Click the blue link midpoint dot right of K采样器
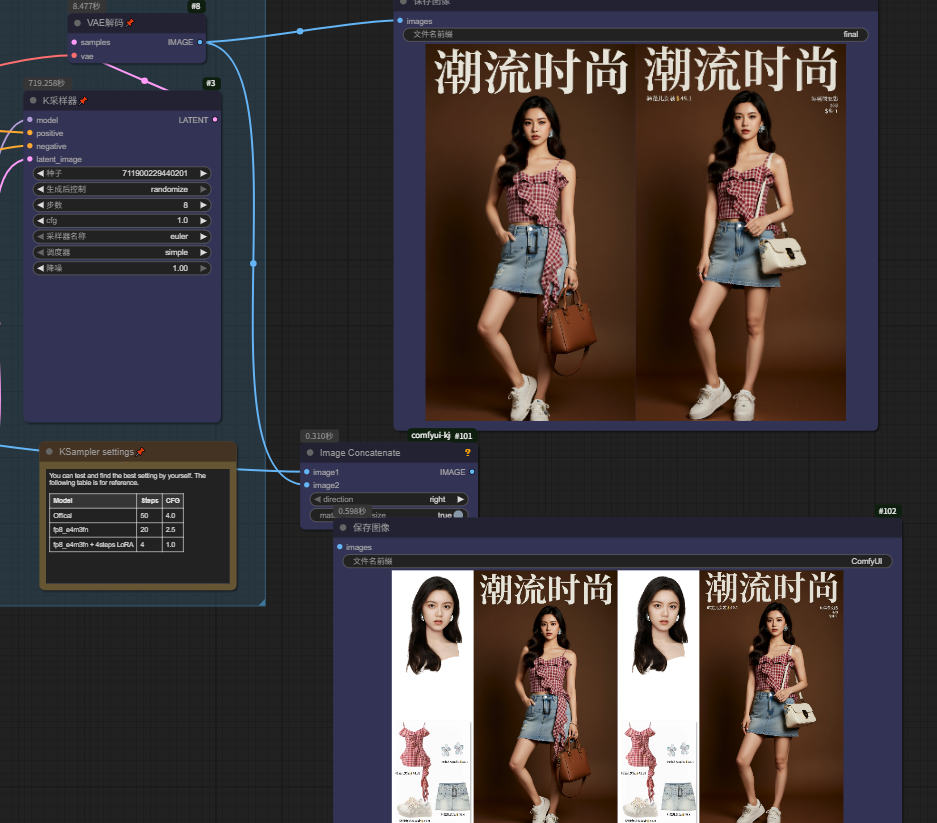This screenshot has height=823, width=937. click(x=253, y=264)
